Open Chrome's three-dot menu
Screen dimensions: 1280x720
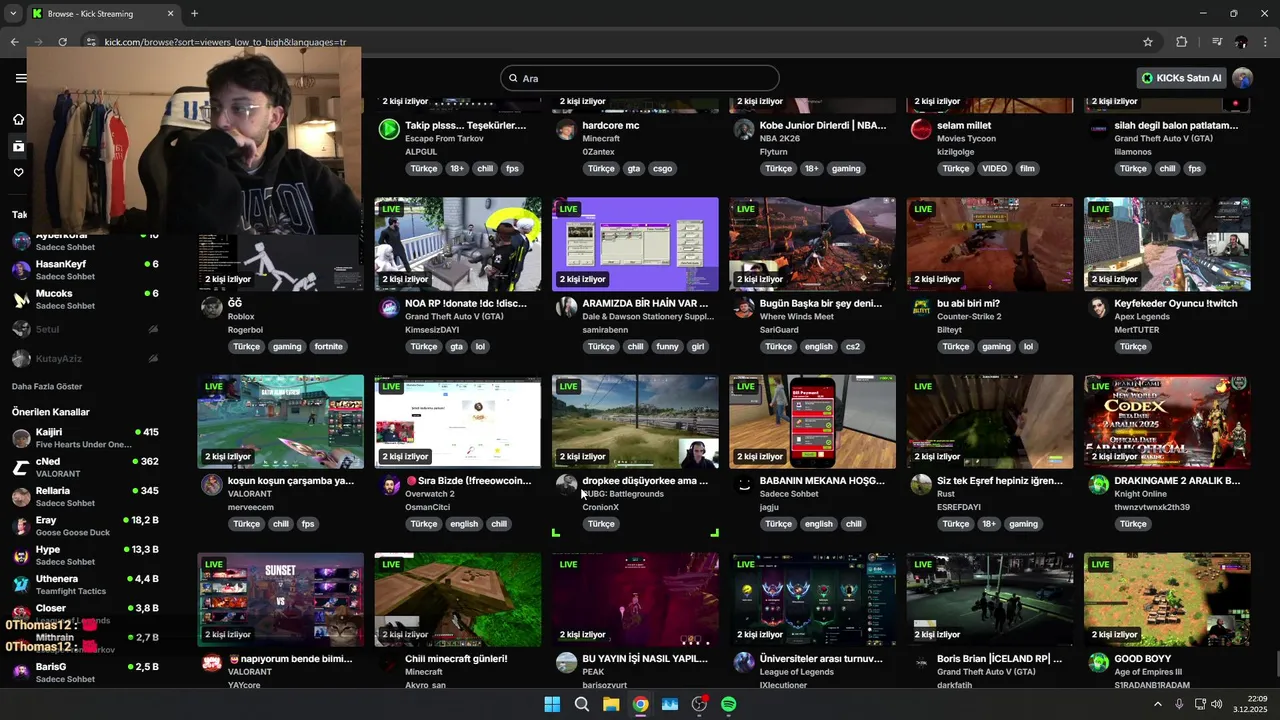(x=1266, y=42)
